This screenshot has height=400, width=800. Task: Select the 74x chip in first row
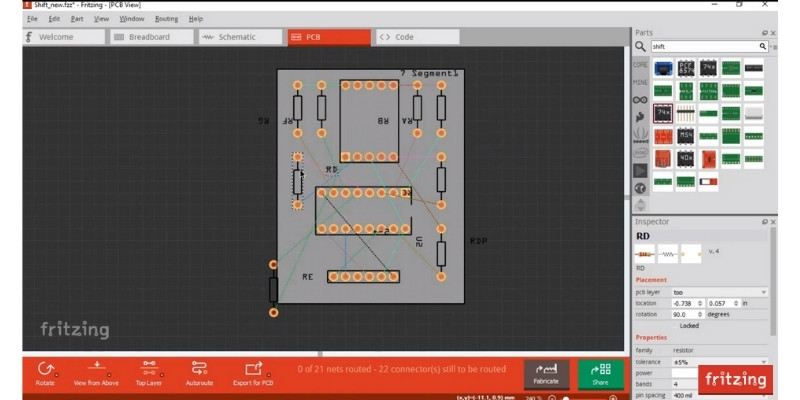(x=708, y=68)
